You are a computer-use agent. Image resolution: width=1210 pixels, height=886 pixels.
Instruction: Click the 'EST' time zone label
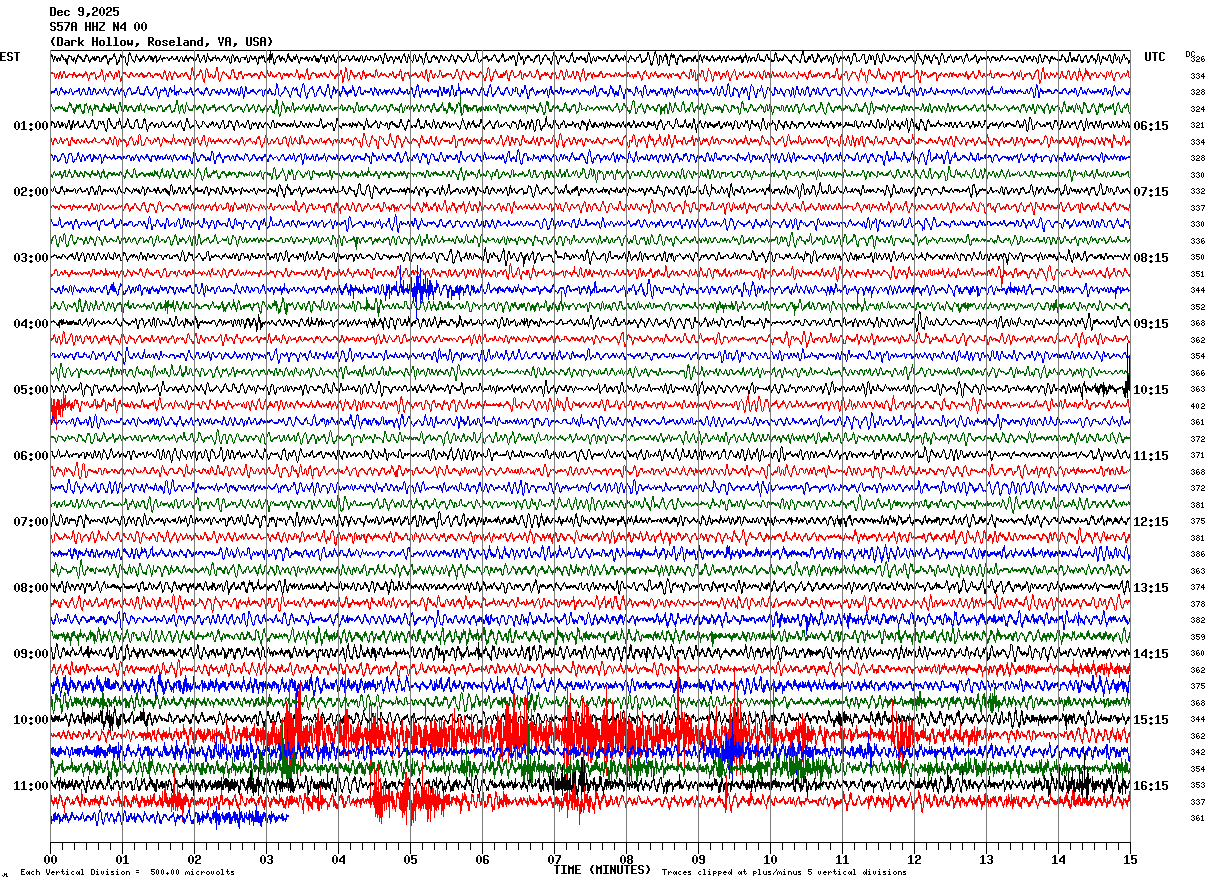click(10, 57)
